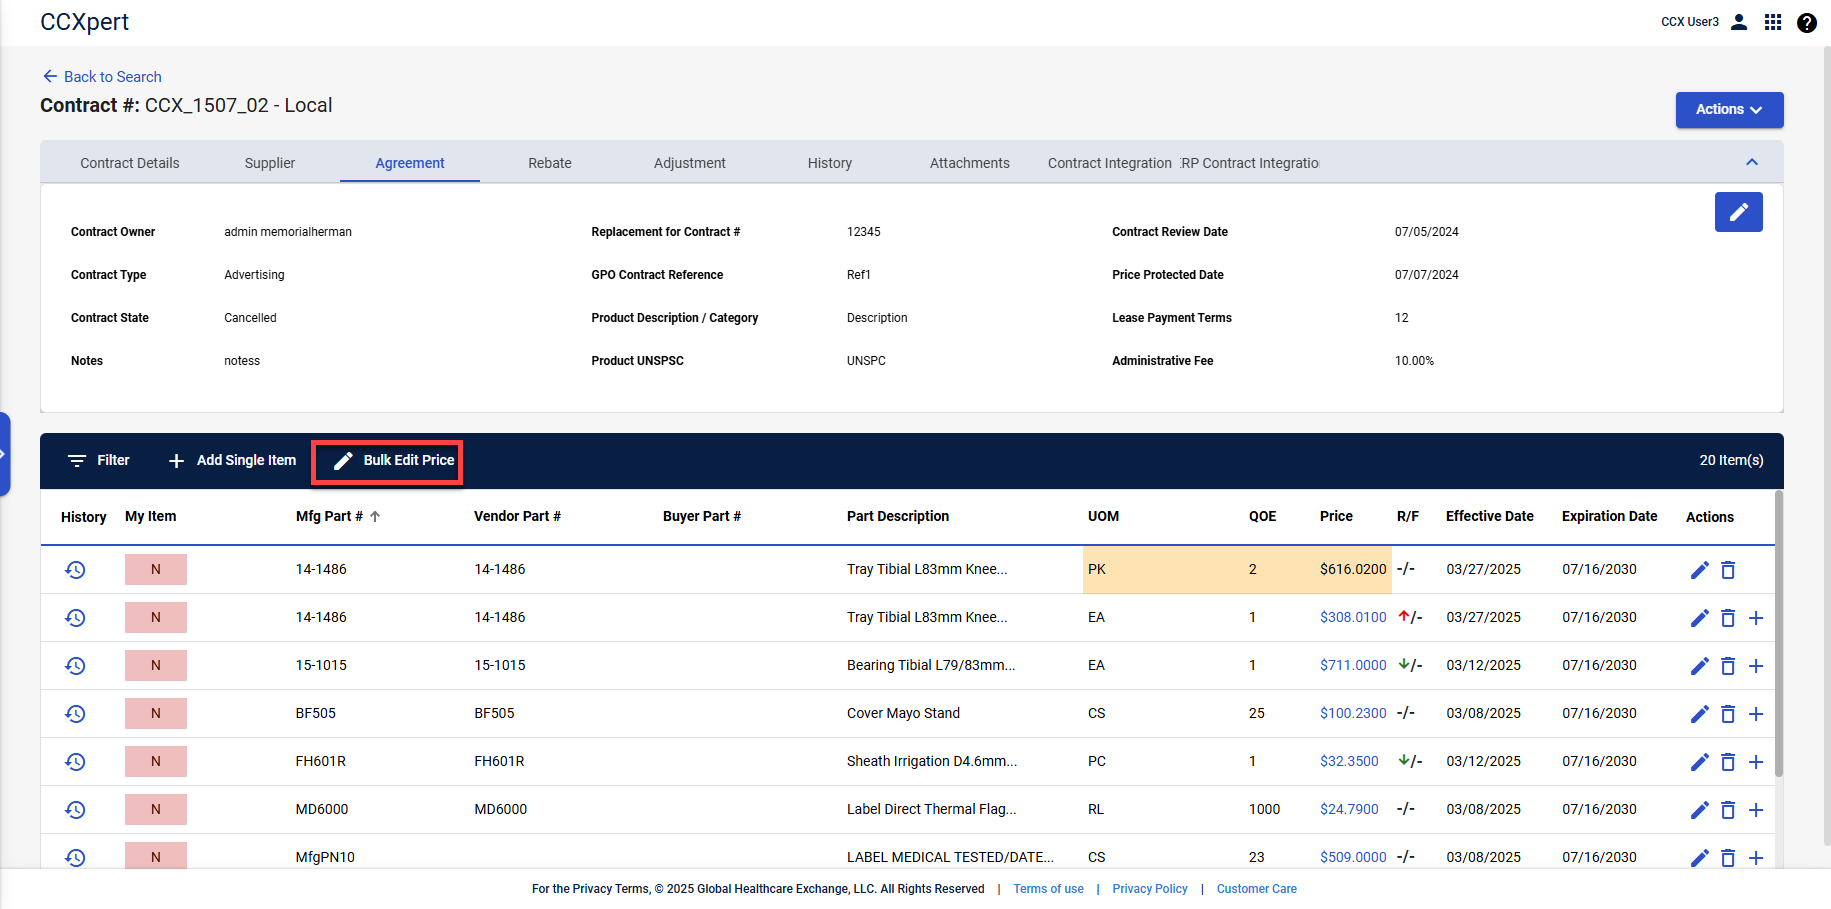Open the Actions dropdown
This screenshot has height=909, width=1831.
pyautogui.click(x=1729, y=110)
